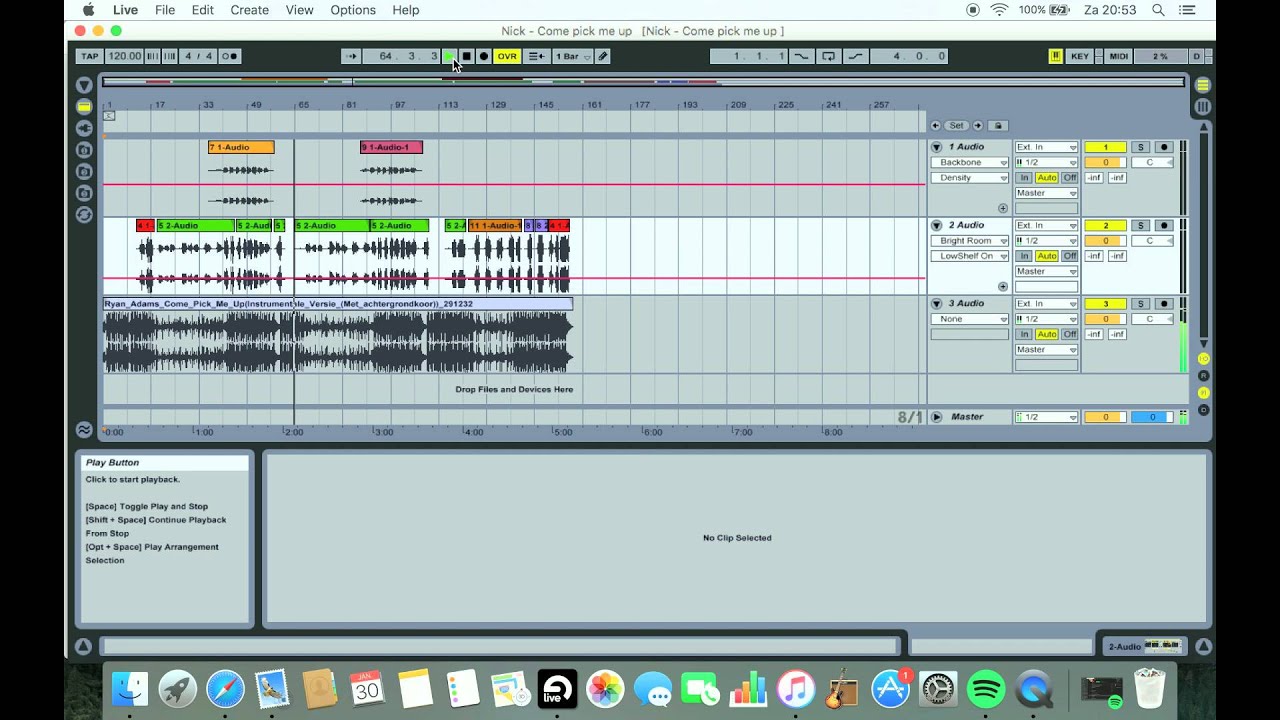Viewport: 1280px width, 720px height.
Task: Open the Backbone device chooser dropdown
Action: click(970, 162)
